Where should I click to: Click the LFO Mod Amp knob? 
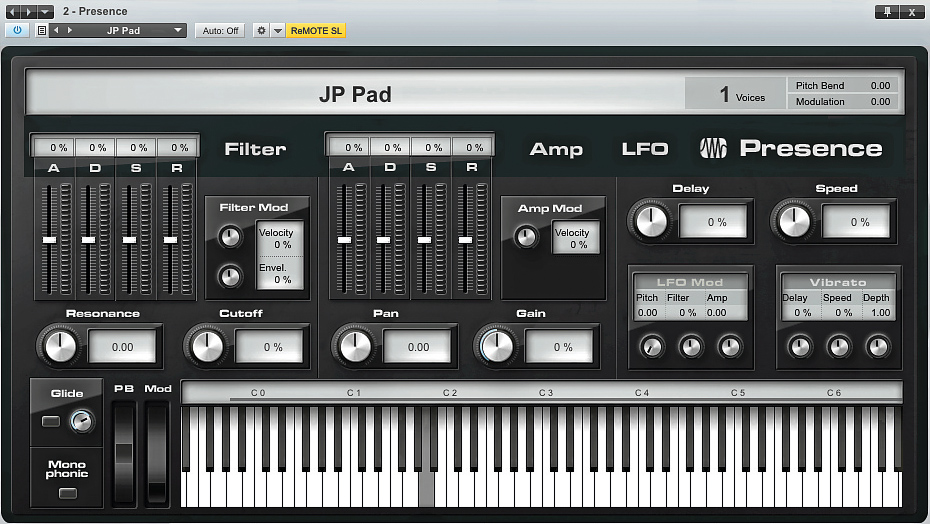point(730,347)
